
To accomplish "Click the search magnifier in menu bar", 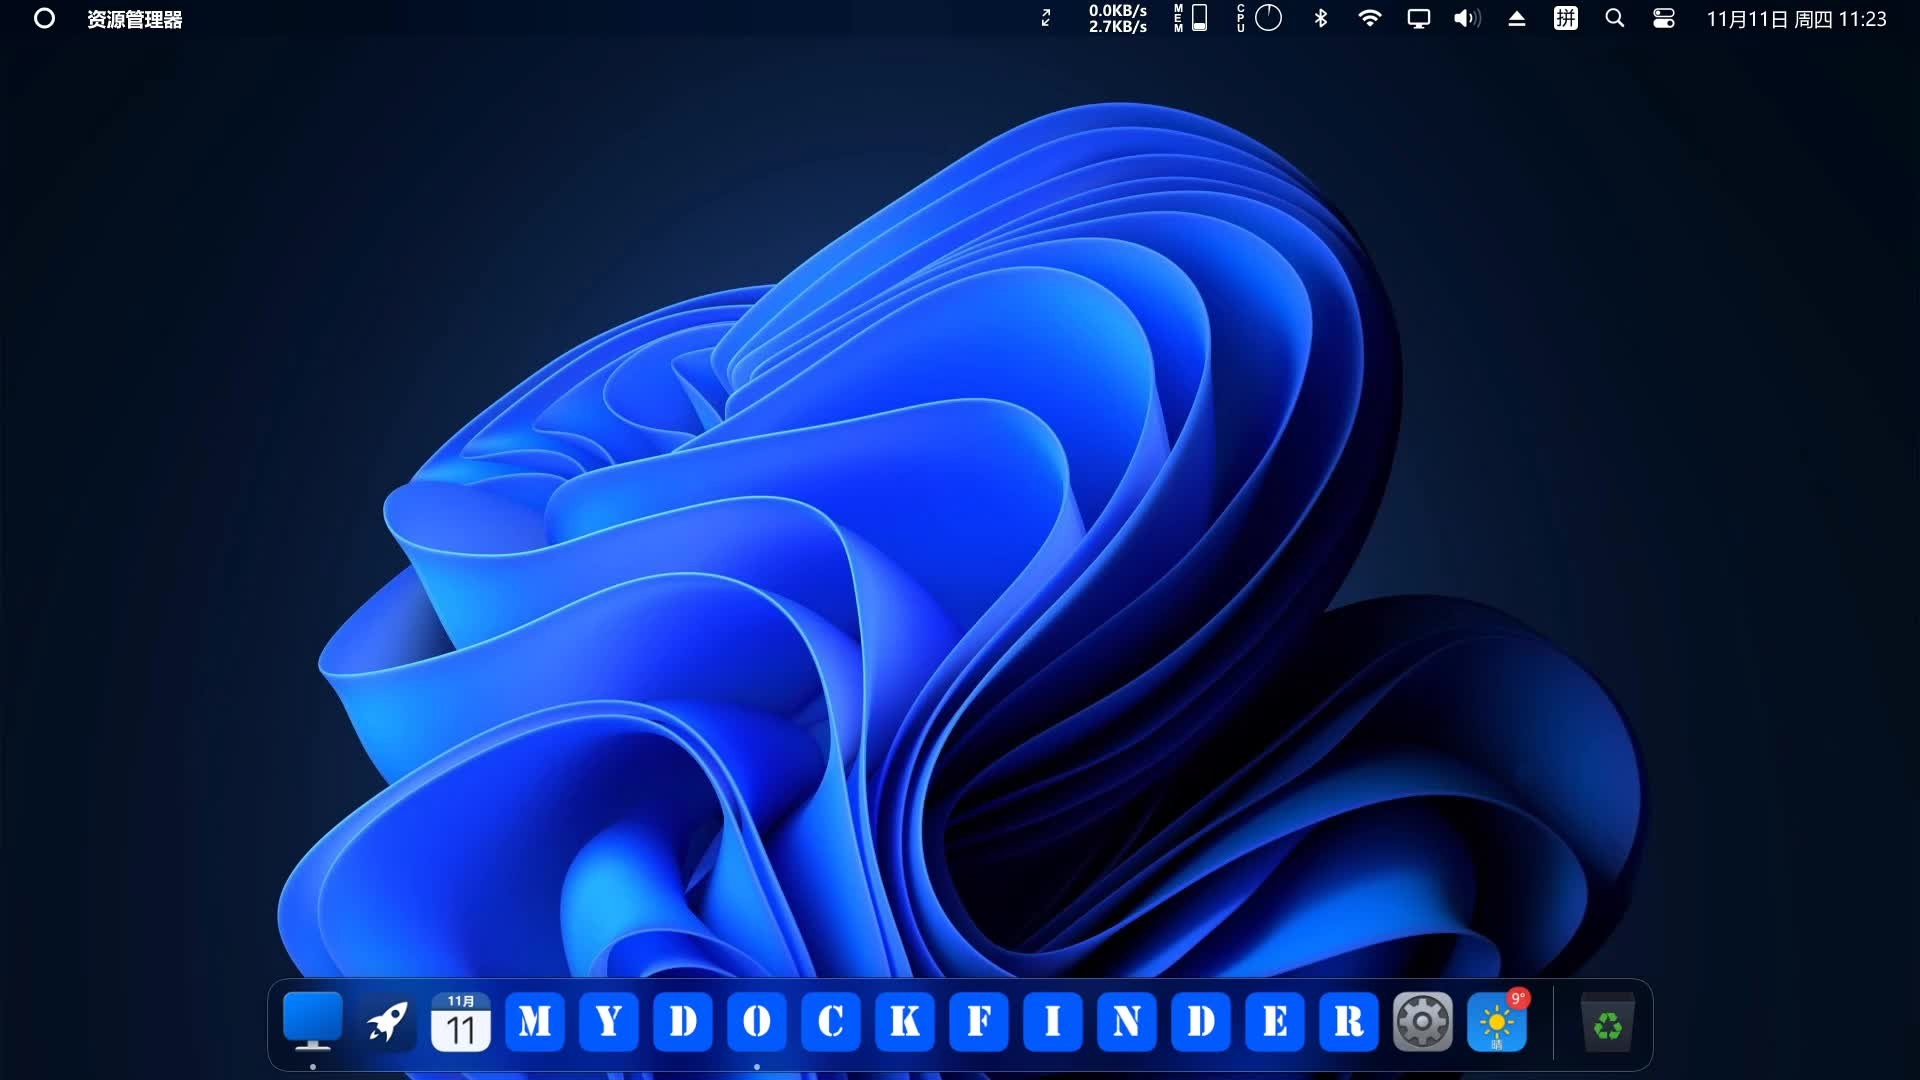I will (1614, 18).
